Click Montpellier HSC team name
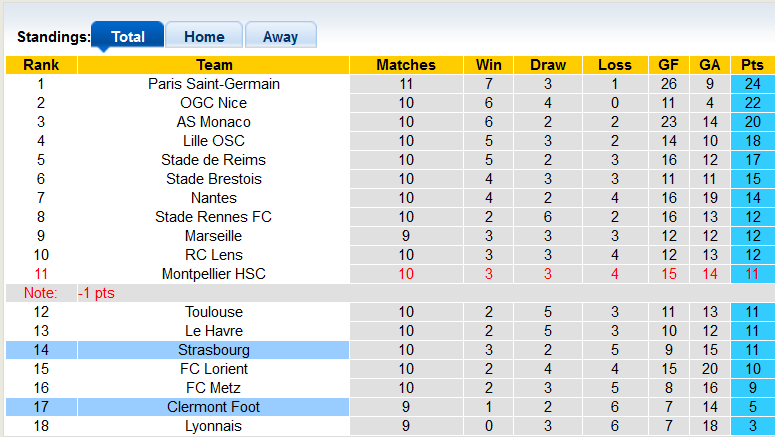Viewport: 775px width, 437px height. (x=213, y=274)
